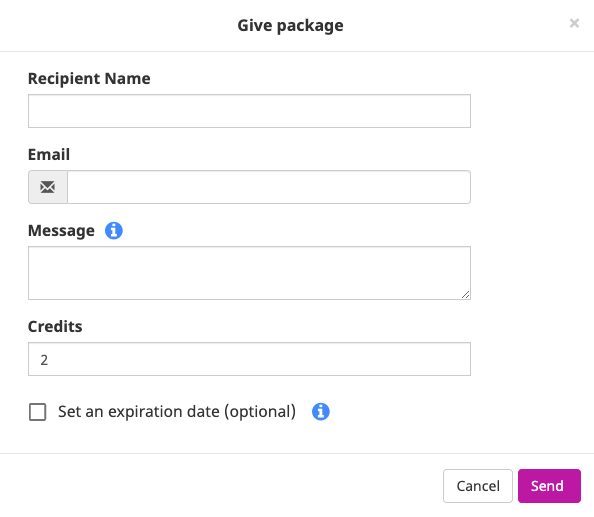Focus the Recipient Name input field
Screen dimensions: 594x517
249,111
